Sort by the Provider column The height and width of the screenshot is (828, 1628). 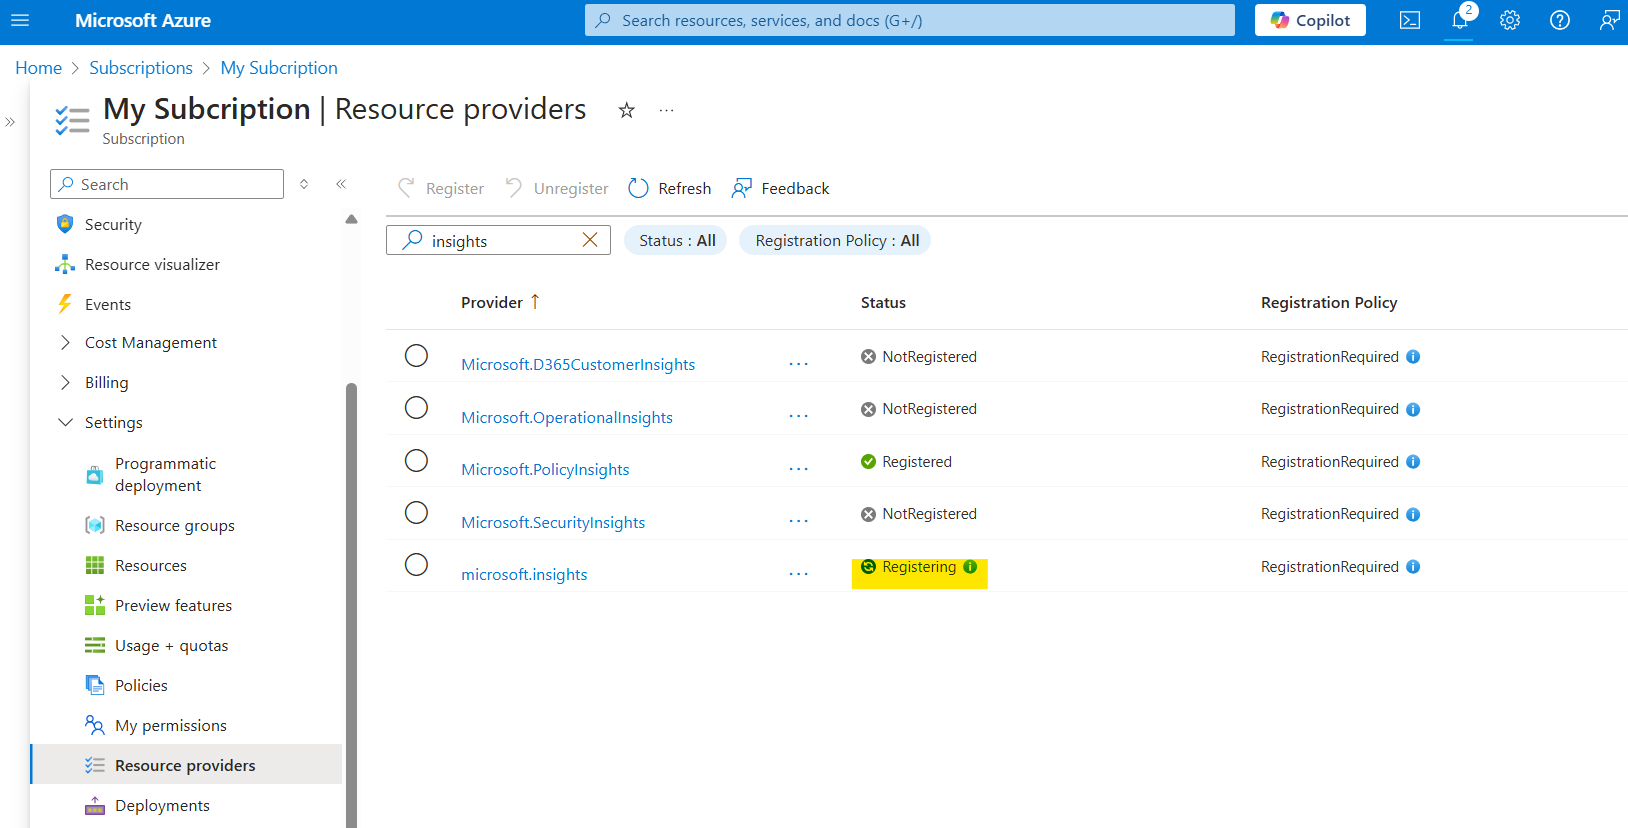500,302
